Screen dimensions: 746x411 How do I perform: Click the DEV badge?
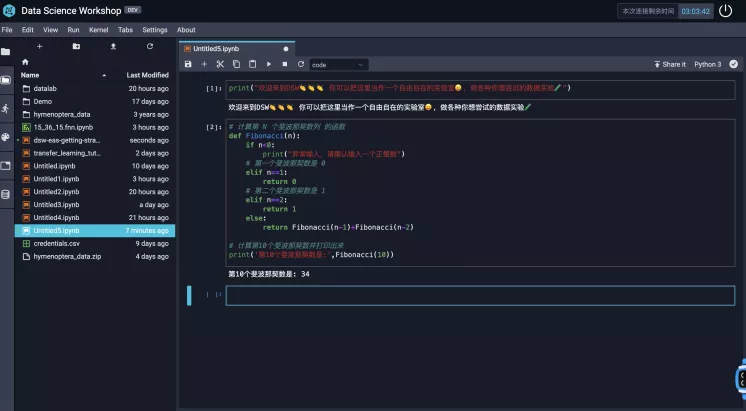(x=132, y=10)
